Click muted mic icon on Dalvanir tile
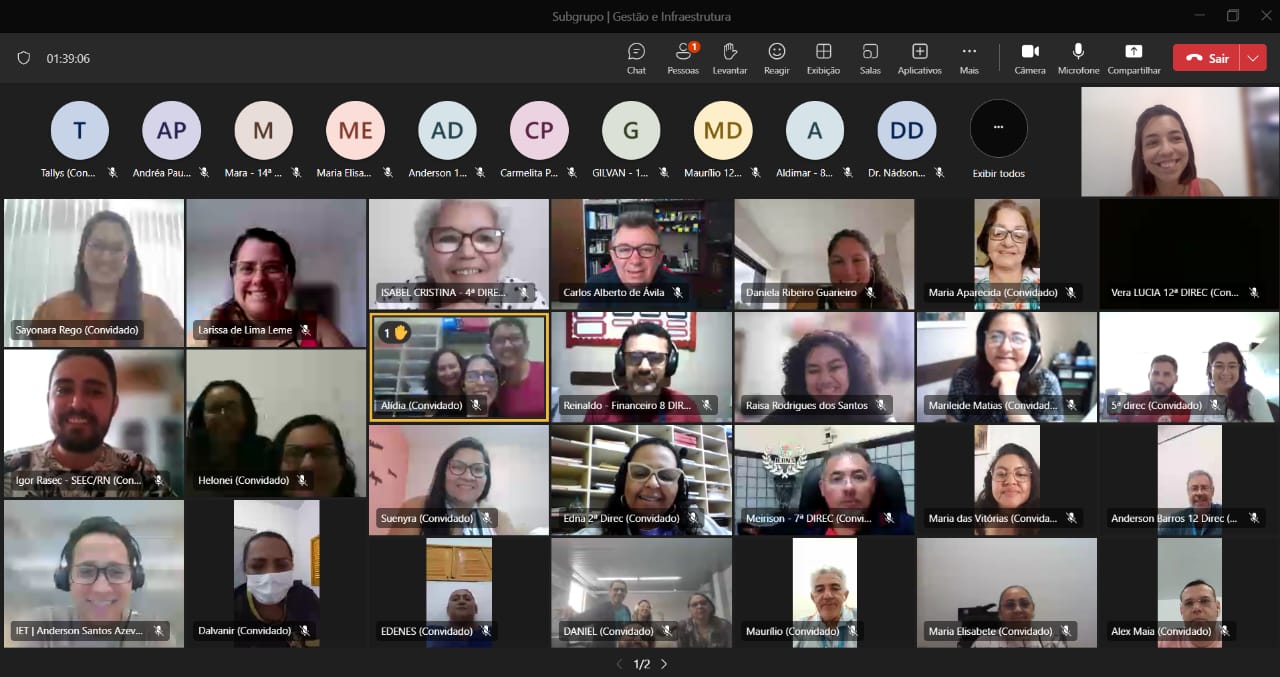This screenshot has height=677, width=1280. pyautogui.click(x=305, y=631)
